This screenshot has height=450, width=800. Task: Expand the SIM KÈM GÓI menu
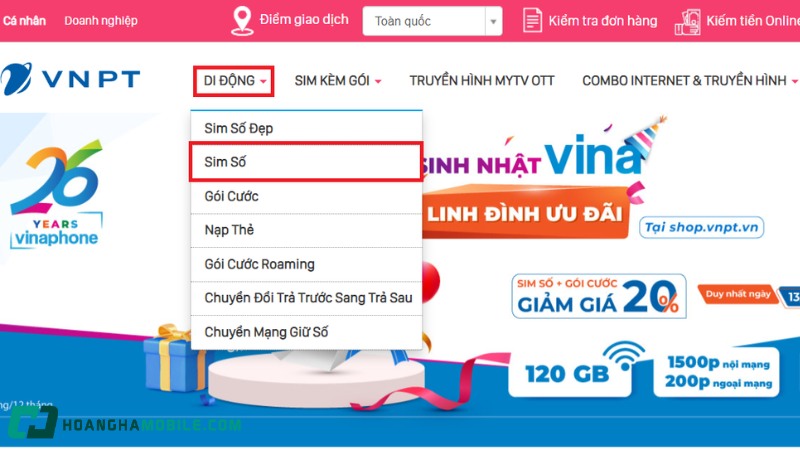coord(338,81)
